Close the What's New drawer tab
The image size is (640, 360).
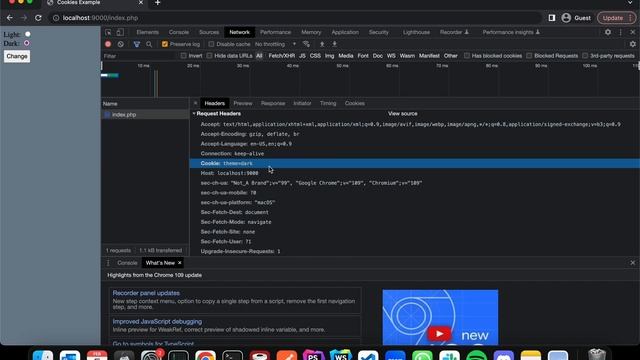[180, 263]
